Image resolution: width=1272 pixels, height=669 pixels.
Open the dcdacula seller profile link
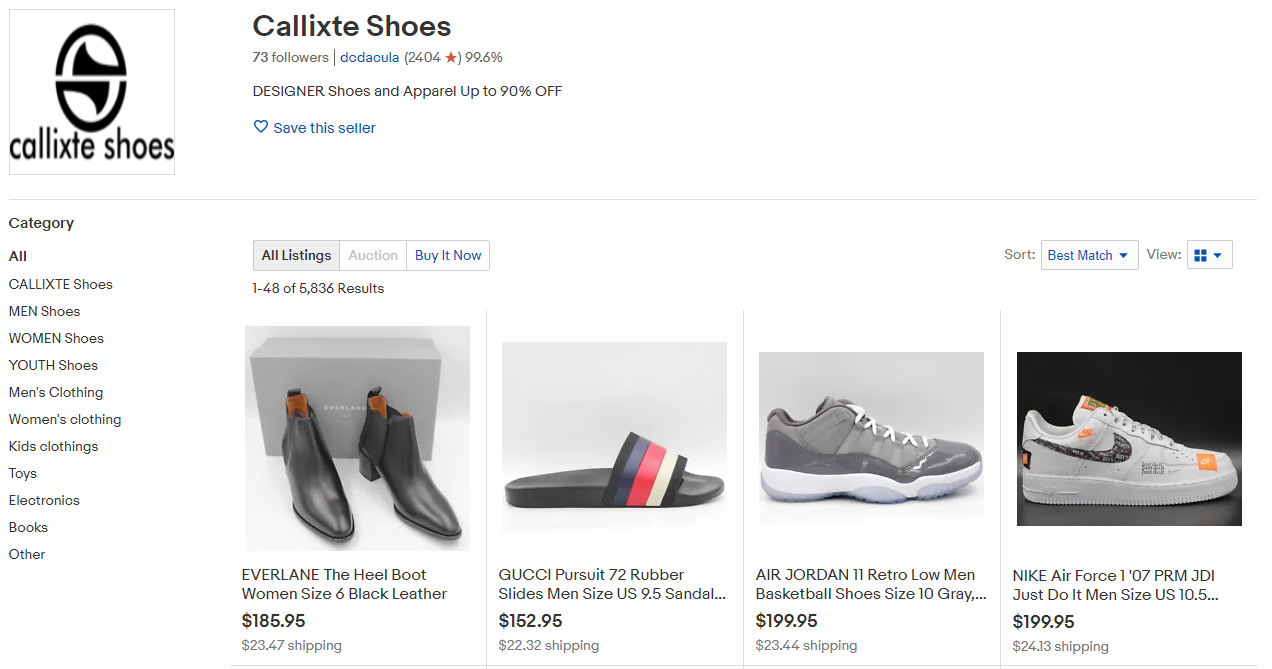click(x=369, y=57)
